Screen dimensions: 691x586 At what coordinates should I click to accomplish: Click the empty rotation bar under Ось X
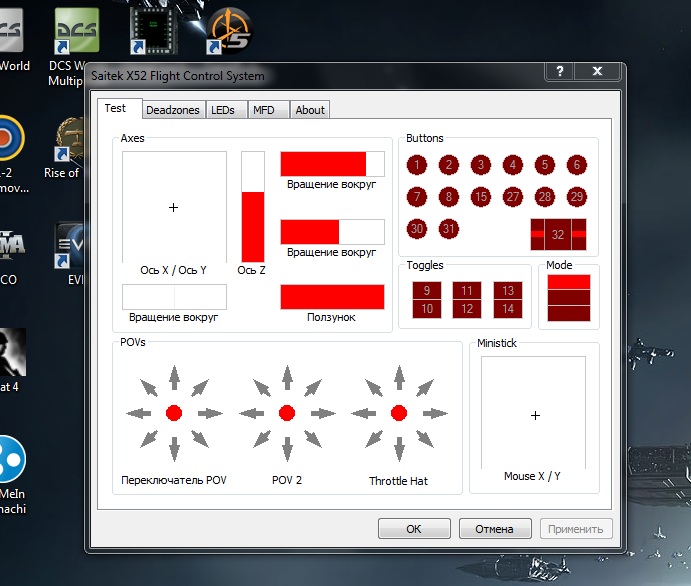click(x=175, y=297)
